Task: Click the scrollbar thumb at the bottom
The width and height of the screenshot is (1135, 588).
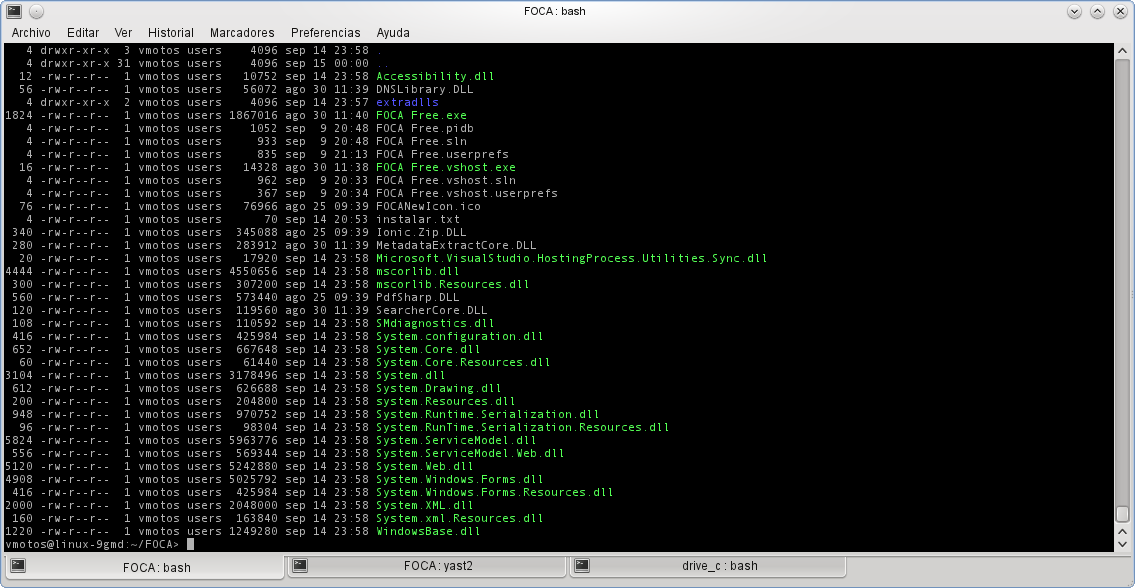Action: [1123, 515]
